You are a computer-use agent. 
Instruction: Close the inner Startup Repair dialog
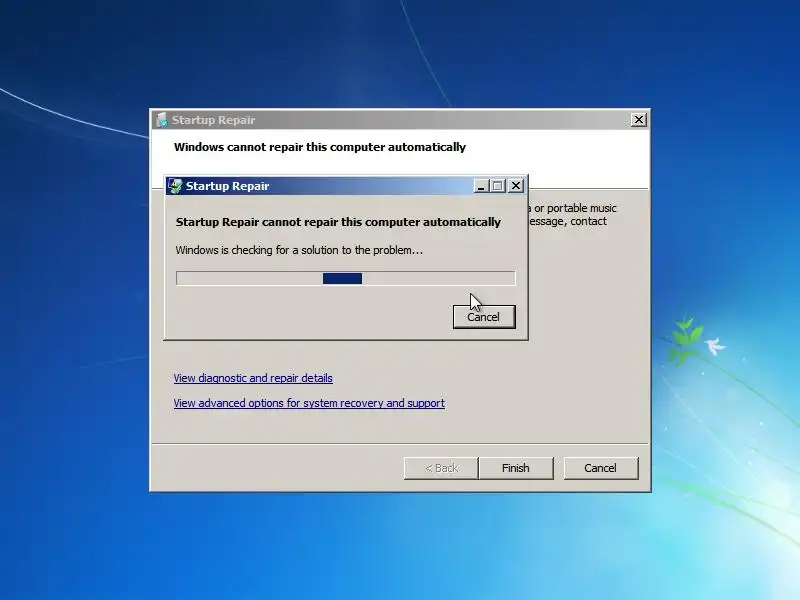[516, 186]
